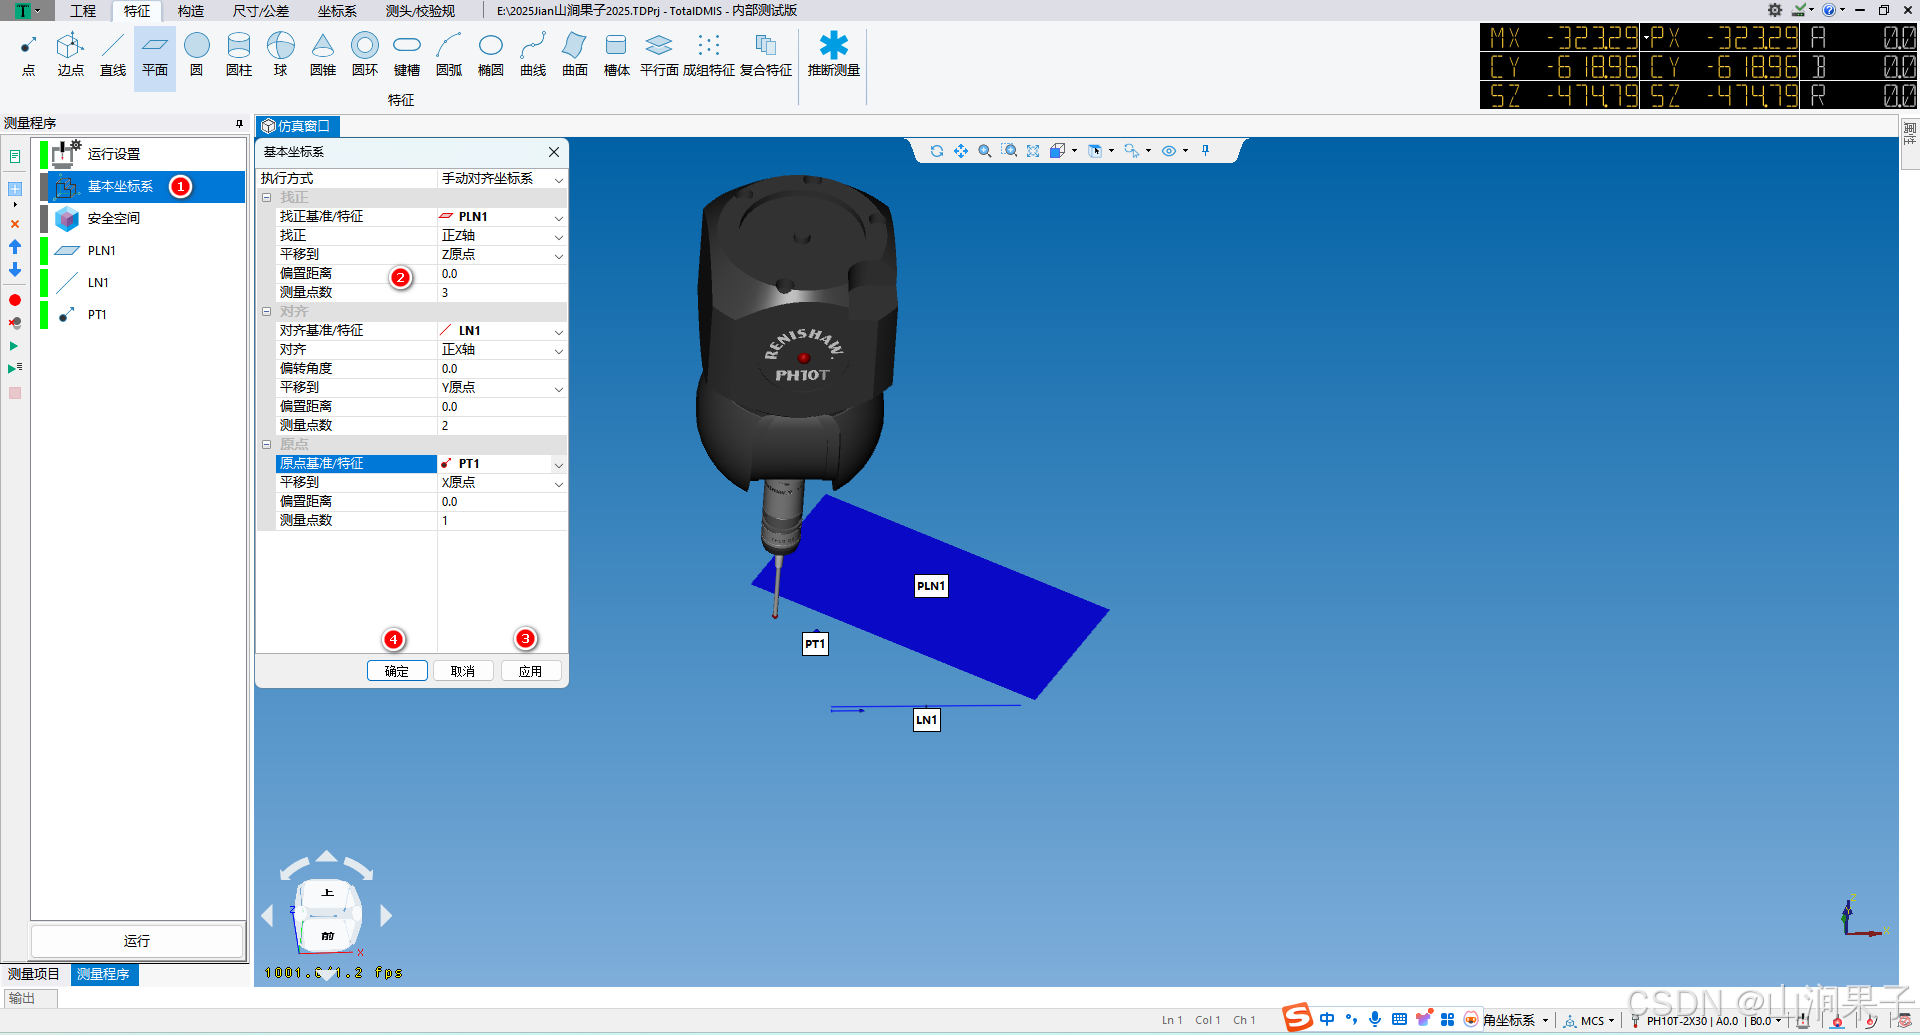Click the 运行 button below program list
Screen dimensions: 1920x1035
point(137,941)
